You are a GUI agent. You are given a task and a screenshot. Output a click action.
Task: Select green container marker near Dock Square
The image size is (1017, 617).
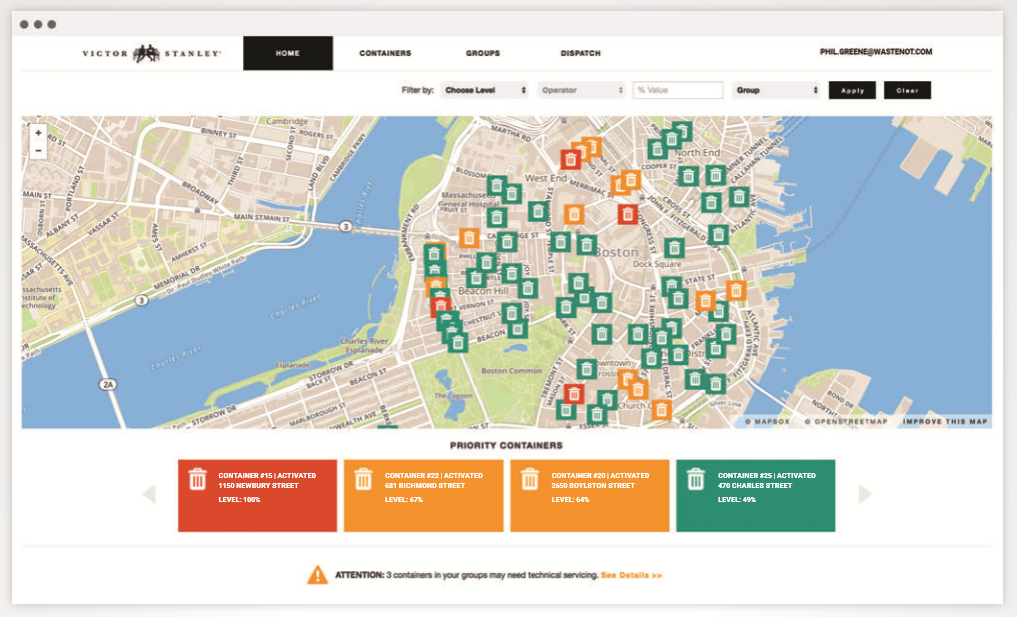click(675, 248)
